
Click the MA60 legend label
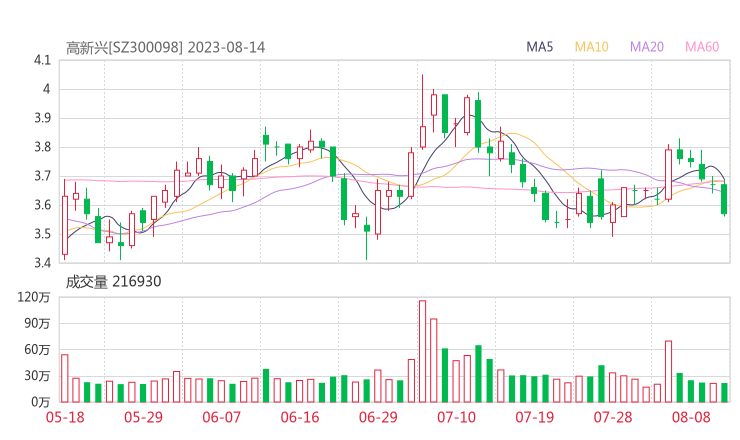702,47
